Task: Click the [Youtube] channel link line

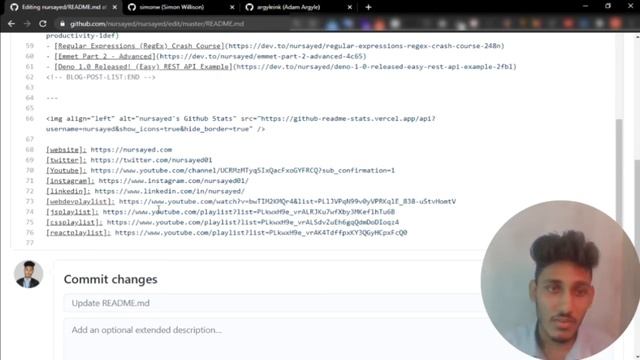Action: pyautogui.click(x=220, y=171)
